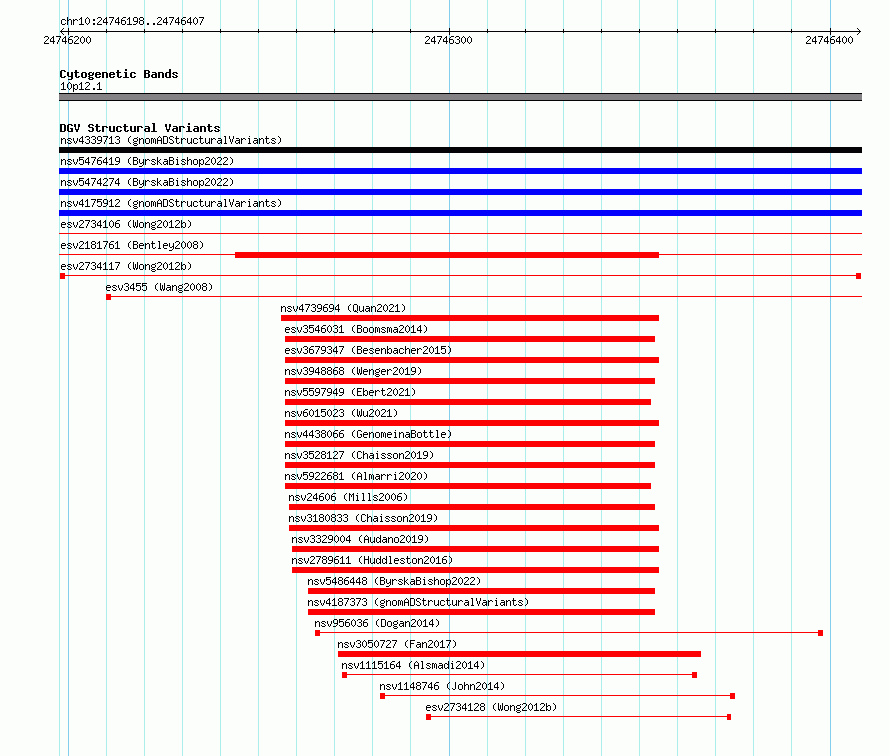Open nsv6015023 Wu2021 variant label
Viewport: 890px width, 756px height.
point(341,413)
